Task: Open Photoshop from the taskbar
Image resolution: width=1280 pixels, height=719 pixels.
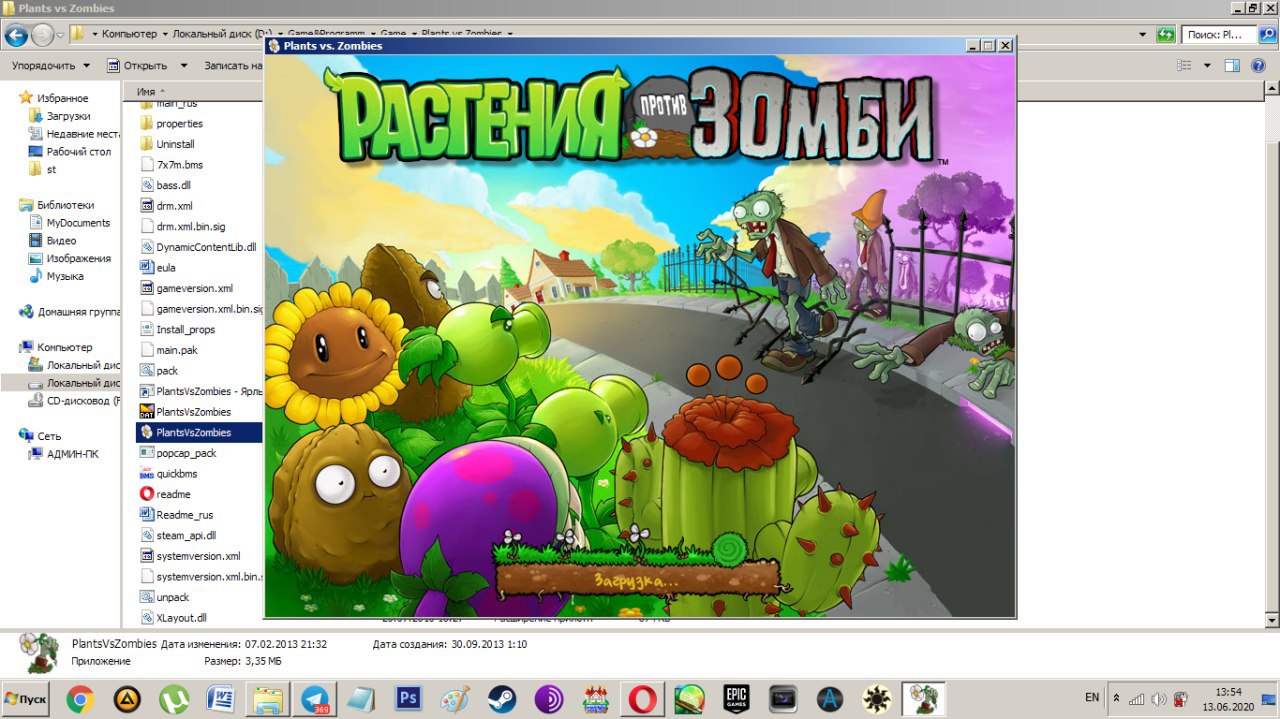Action: coord(408,698)
